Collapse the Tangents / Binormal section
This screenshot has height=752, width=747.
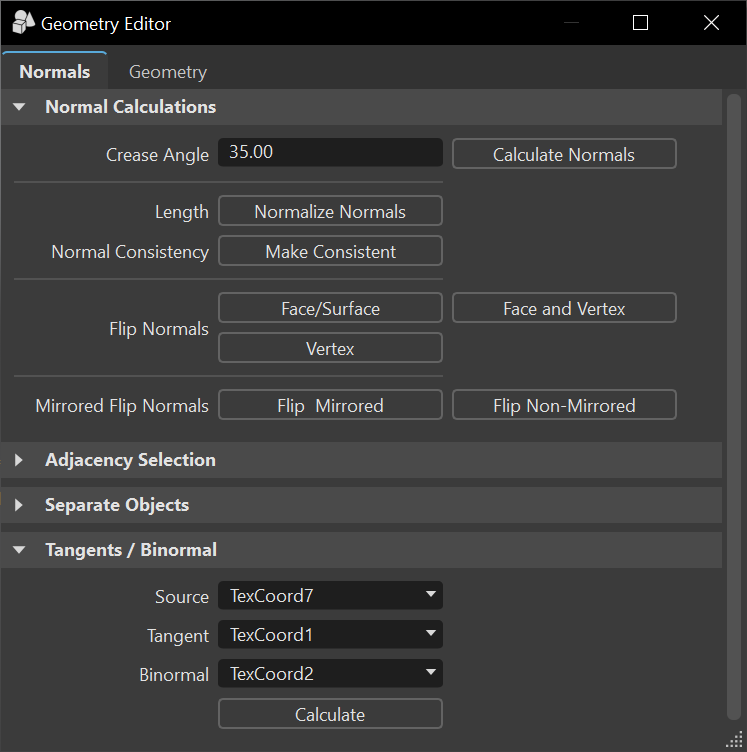(x=19, y=550)
